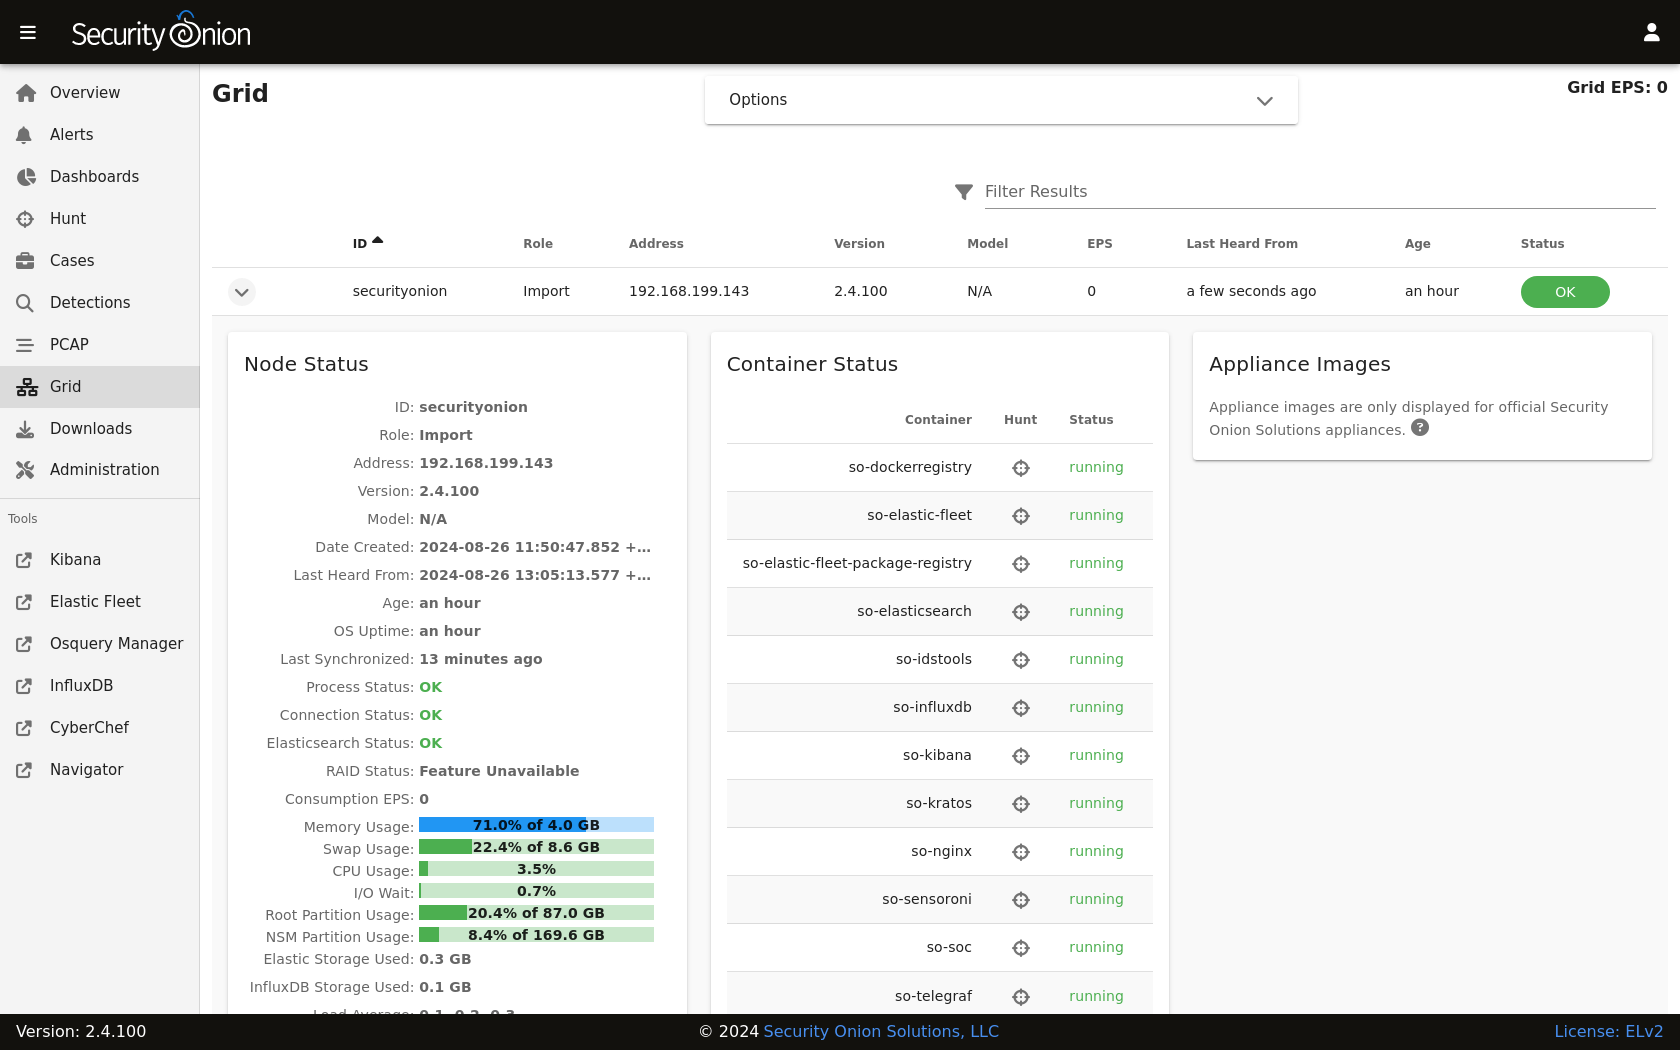The height and width of the screenshot is (1050, 1680).
Task: Open the Cases page
Action: pyautogui.click(x=100, y=261)
